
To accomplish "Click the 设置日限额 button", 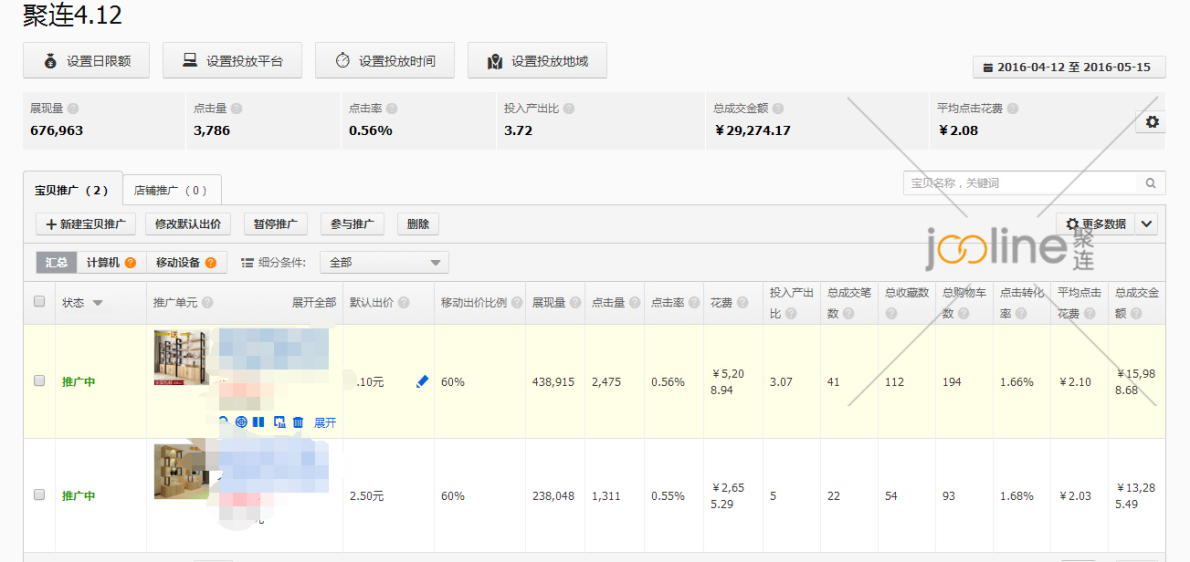I will 87,61.
